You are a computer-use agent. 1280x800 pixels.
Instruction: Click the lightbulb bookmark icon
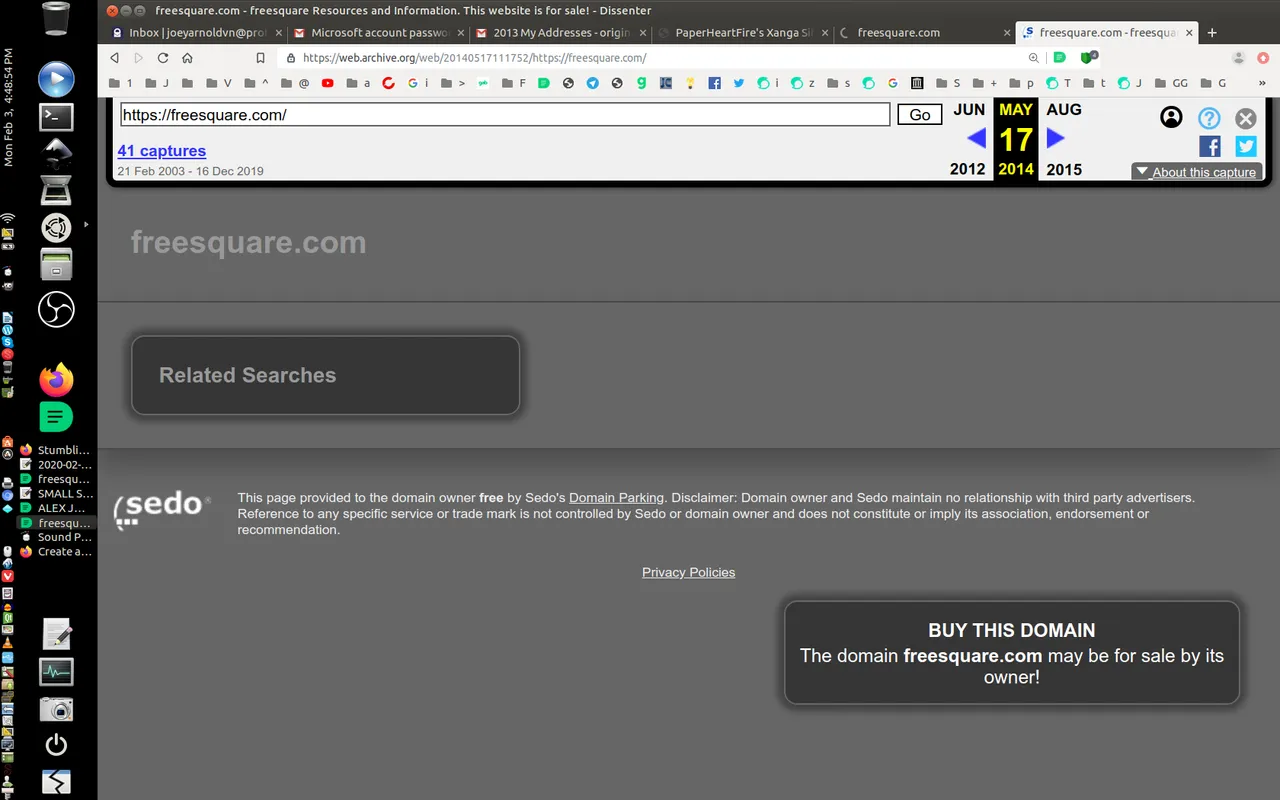click(x=690, y=83)
